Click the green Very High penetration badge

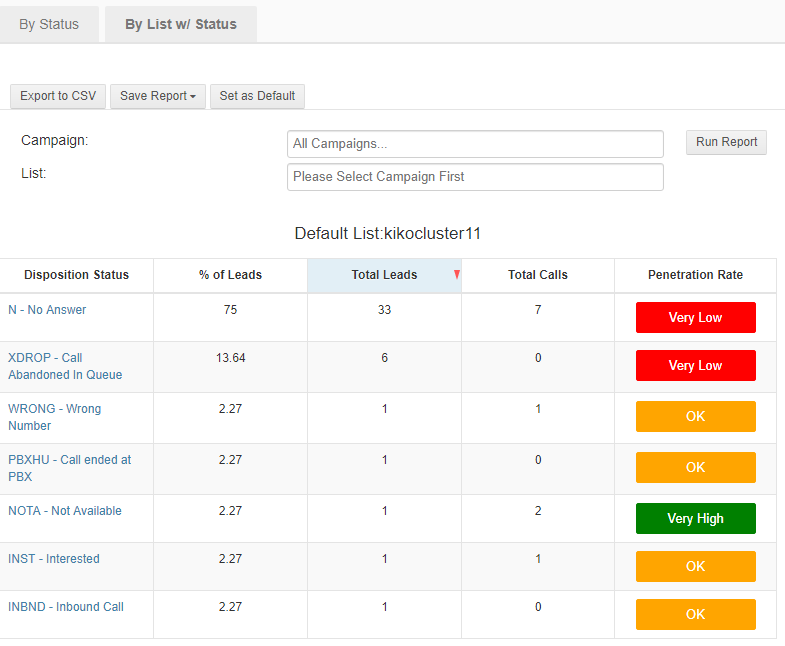point(695,519)
